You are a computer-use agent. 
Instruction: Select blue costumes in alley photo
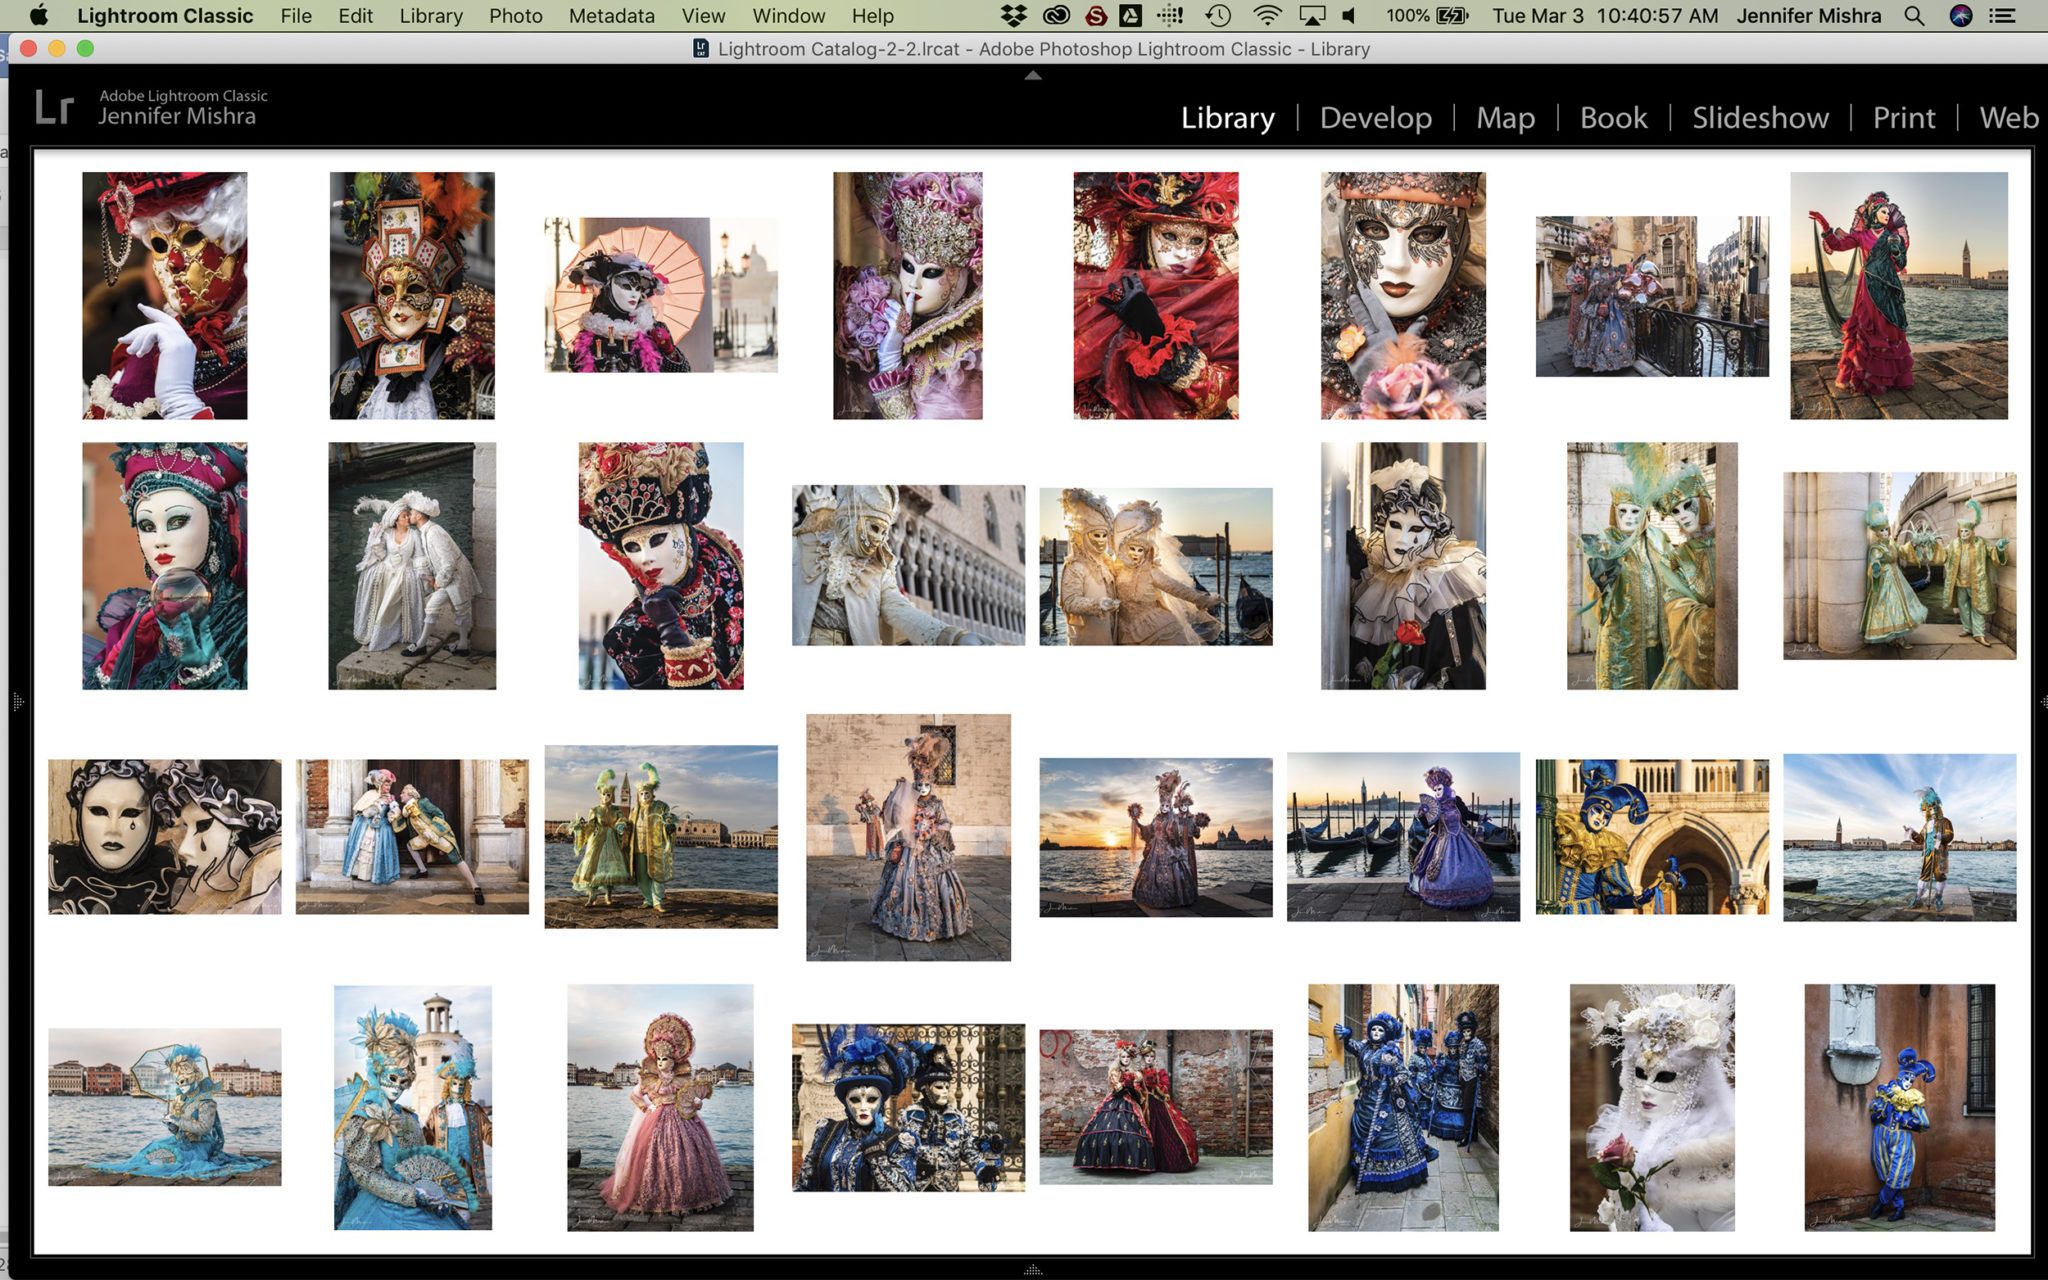coord(1403,1107)
